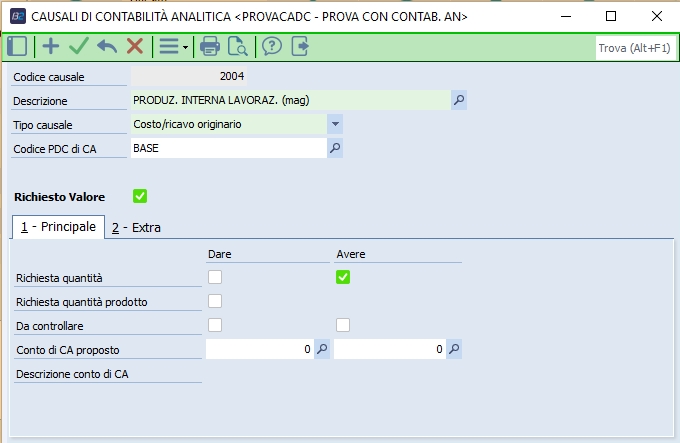Open lookup for Codice PDC di CA
The image size is (680, 443).
[x=336, y=148]
